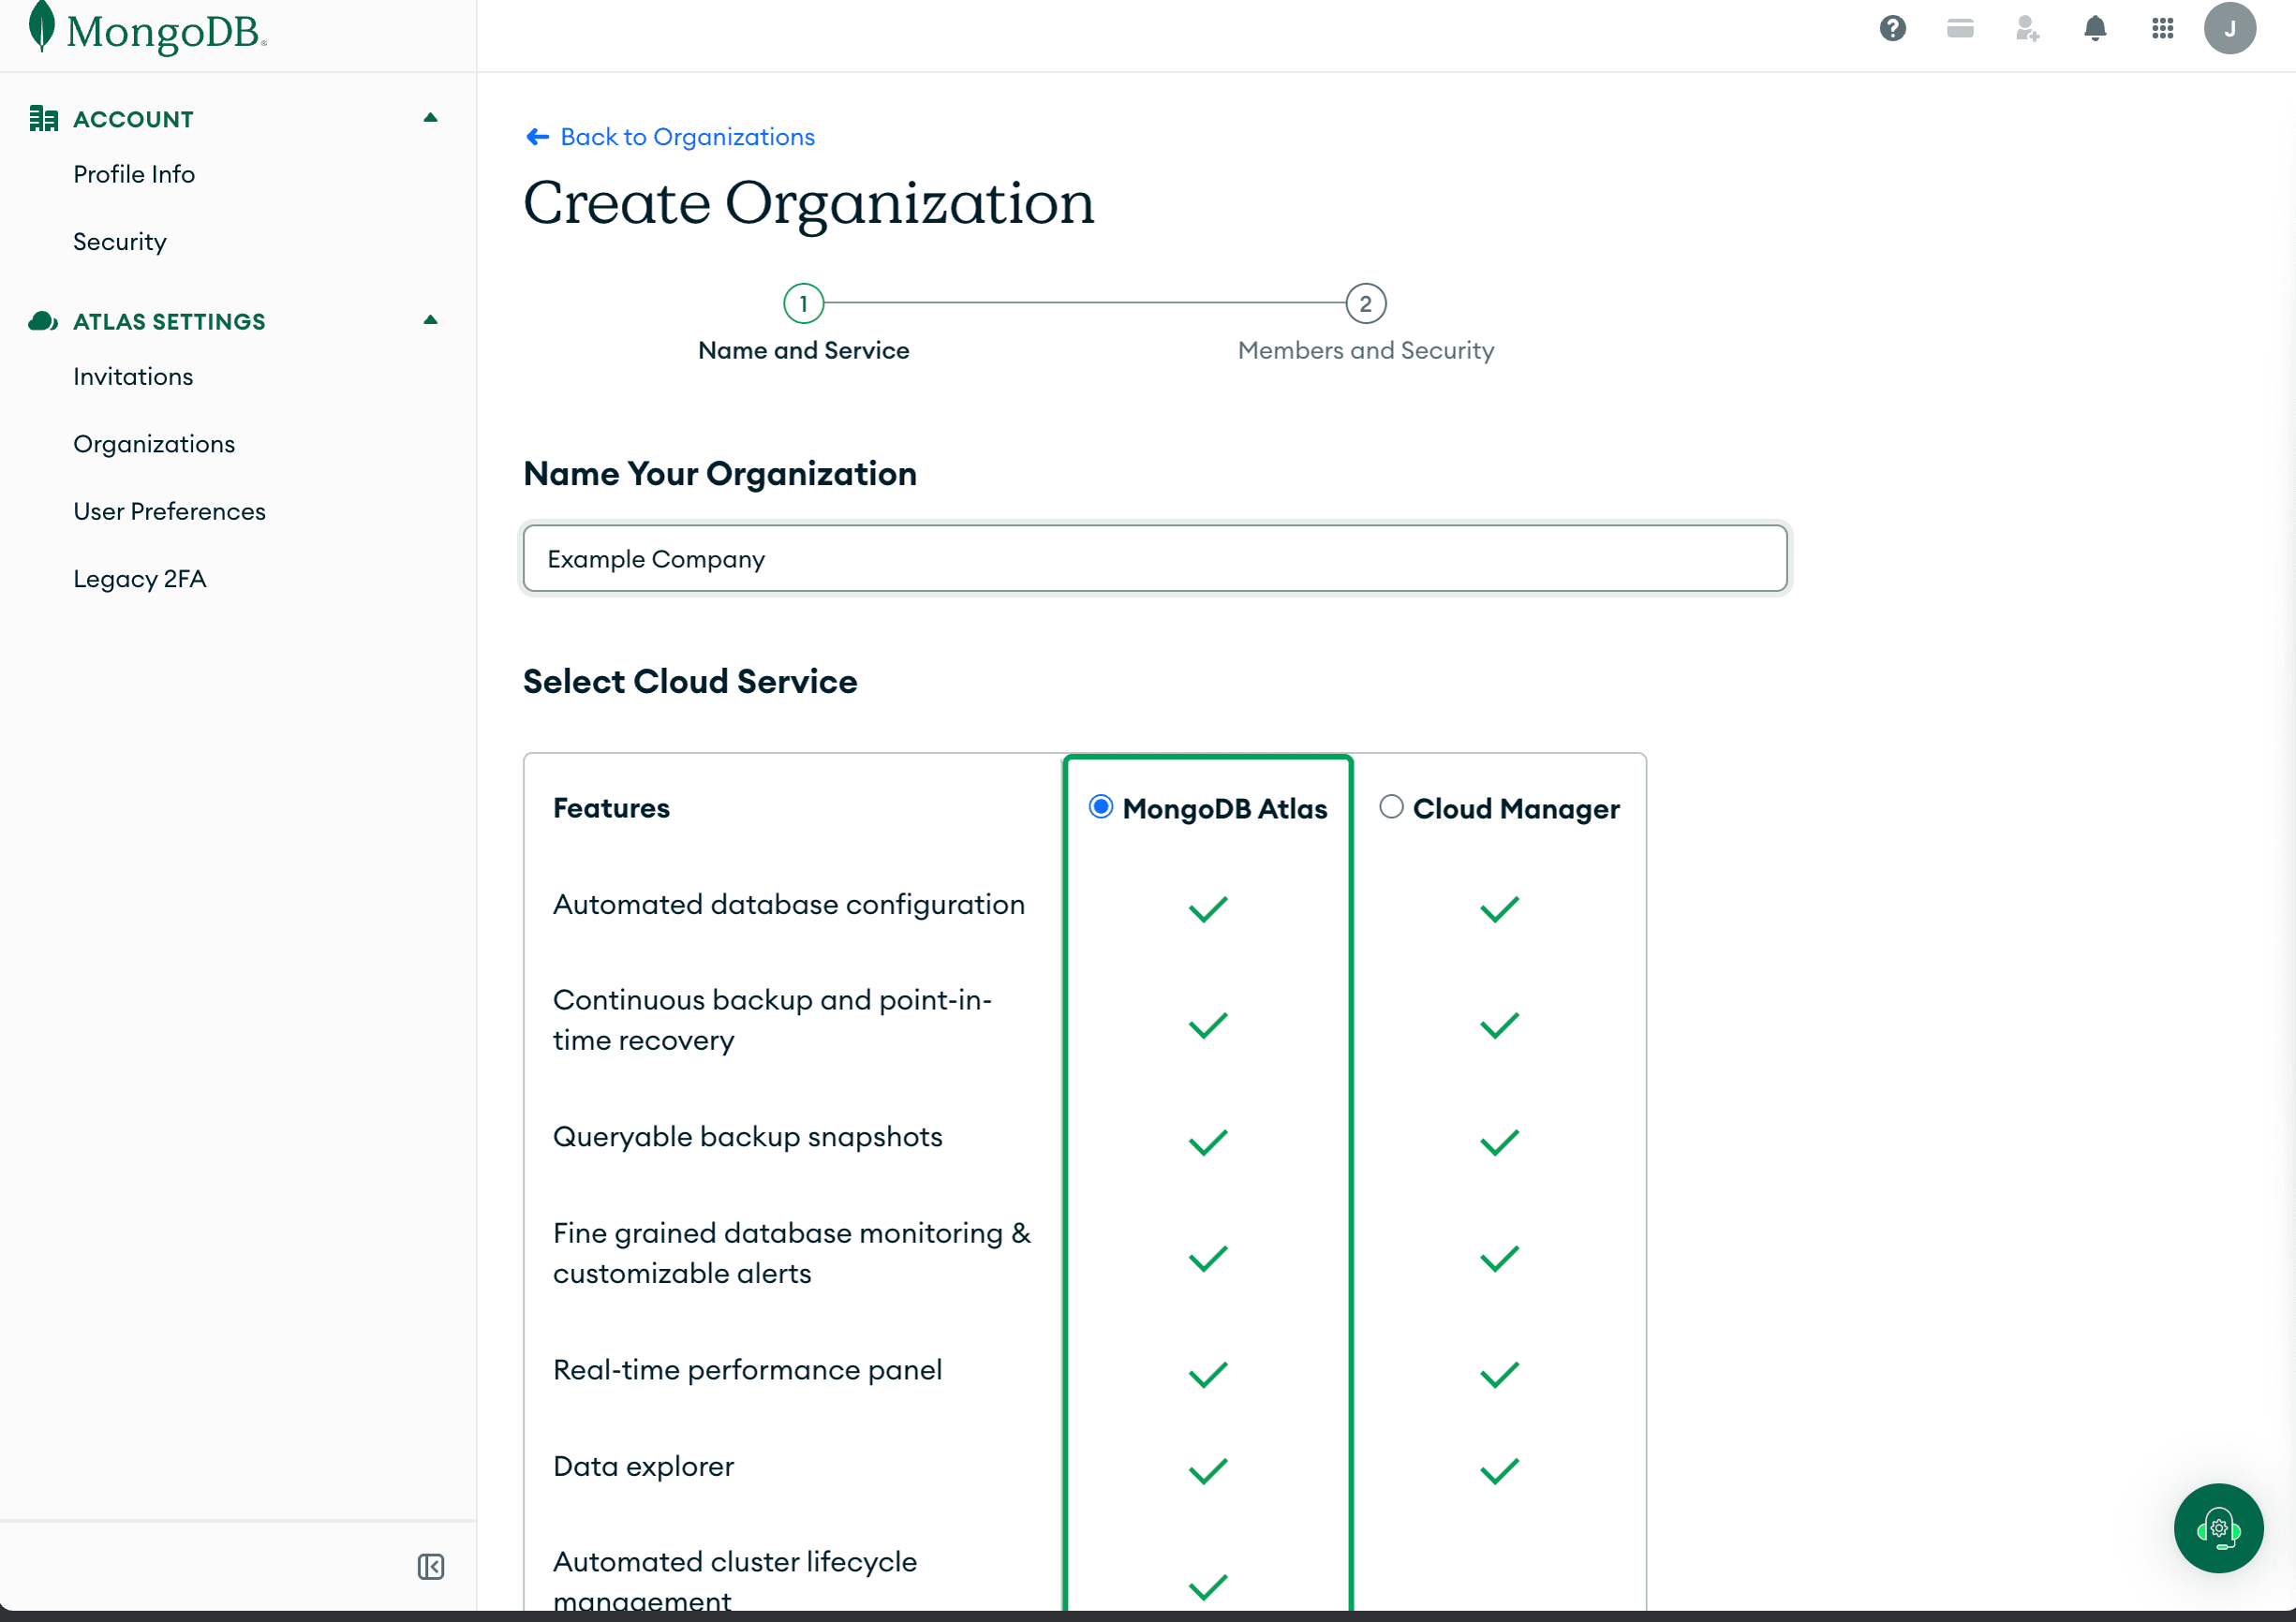The height and width of the screenshot is (1622, 2296).
Task: Click 'Queryable backup snapshots' text
Action: click(x=748, y=1138)
